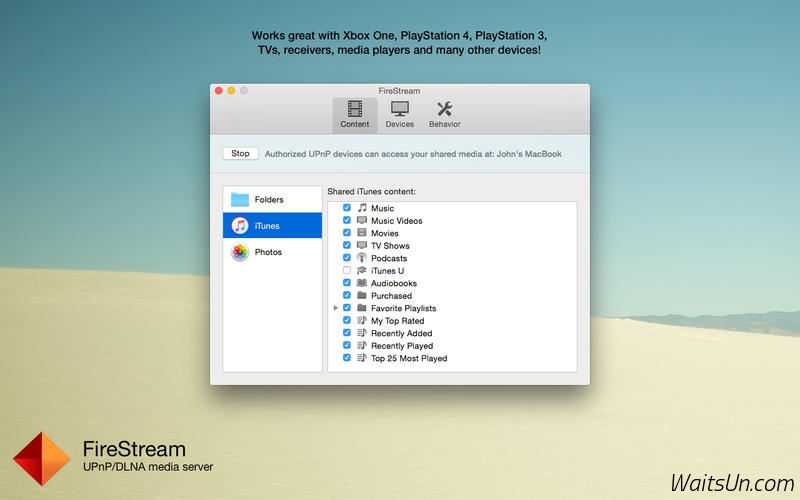Click the Recently Added playlist icon
The image size is (800, 500).
pyautogui.click(x=362, y=333)
